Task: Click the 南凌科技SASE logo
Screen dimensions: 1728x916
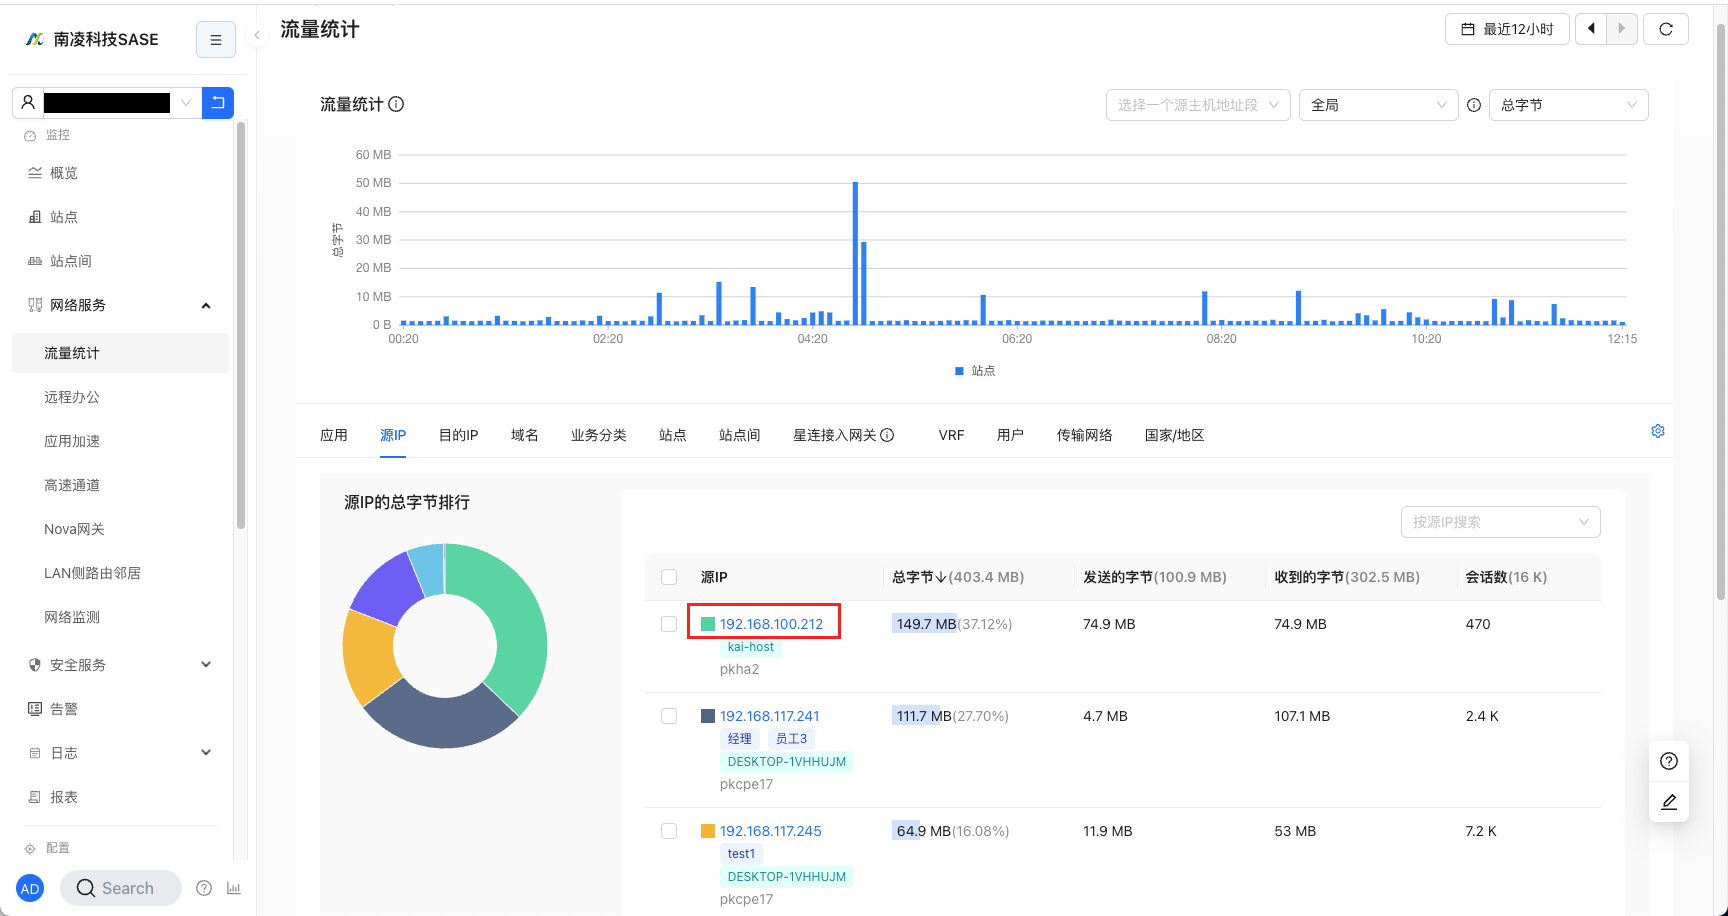Action: coord(92,39)
